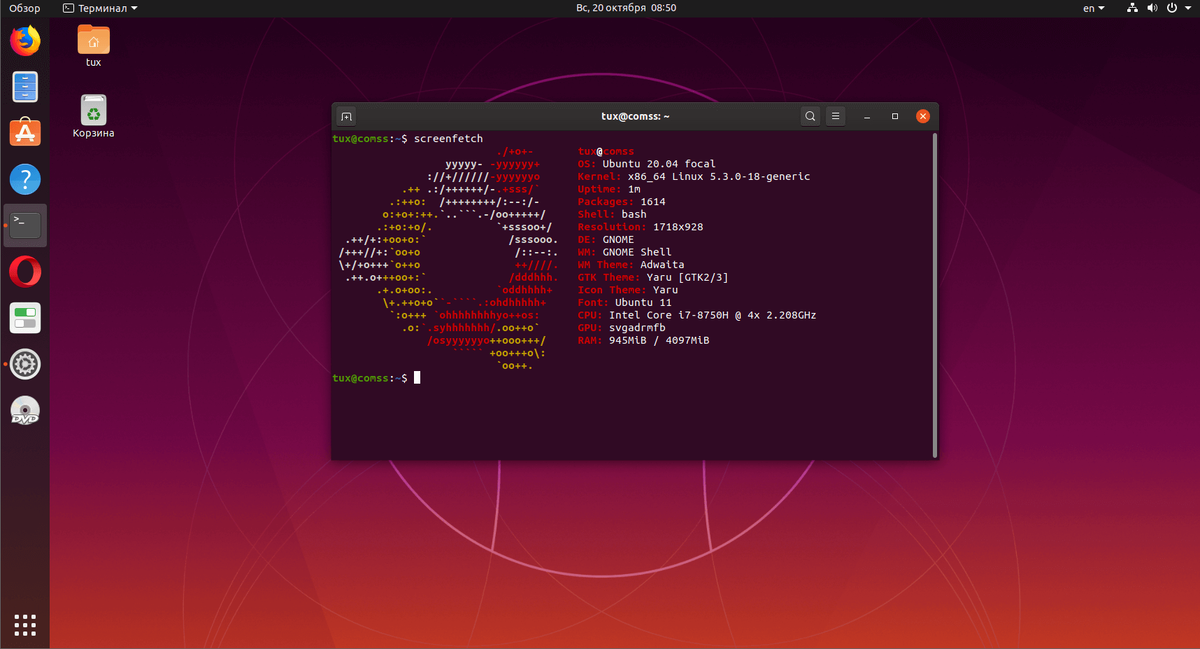Click the terminal prompt input area
1200x649 pixels.
[417, 378]
